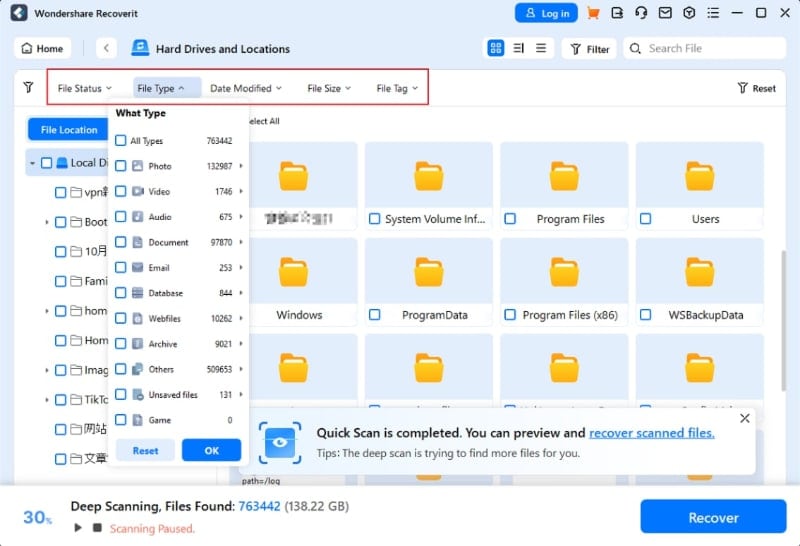Open the Date Modified dropdown
The image size is (800, 546).
(x=245, y=88)
